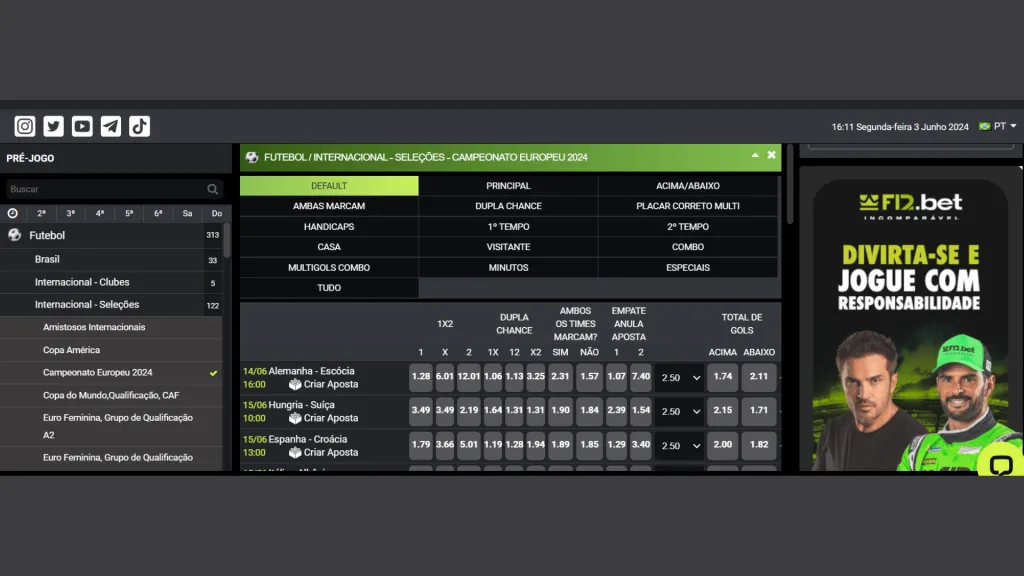Image resolution: width=1024 pixels, height=576 pixels.
Task: Close the Campeonato Europeu 2024 panel
Action: [771, 156]
